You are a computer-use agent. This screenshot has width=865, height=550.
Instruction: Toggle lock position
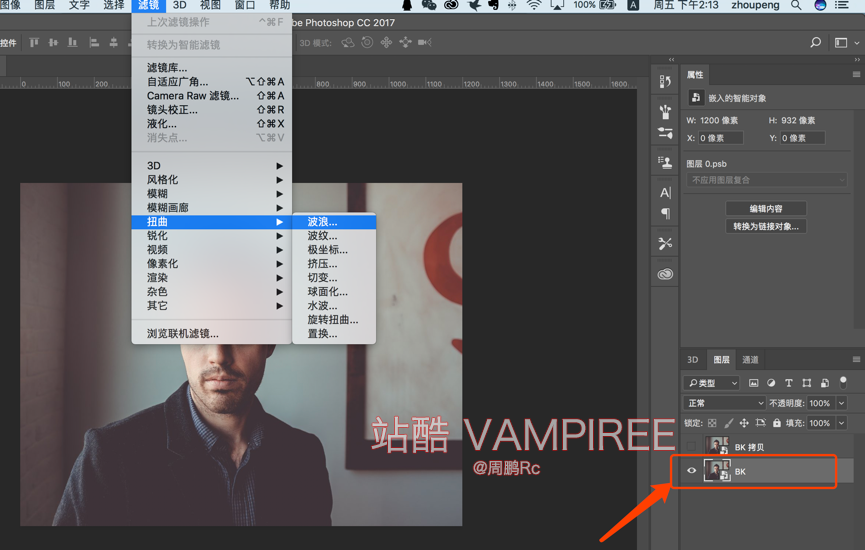pyautogui.click(x=744, y=423)
